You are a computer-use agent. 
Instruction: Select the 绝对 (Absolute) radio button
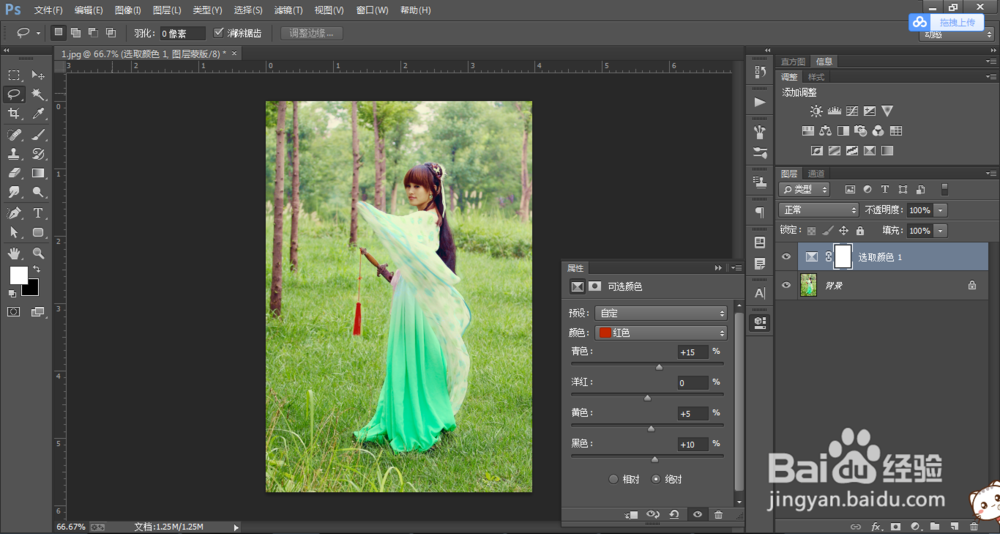pyautogui.click(x=656, y=479)
